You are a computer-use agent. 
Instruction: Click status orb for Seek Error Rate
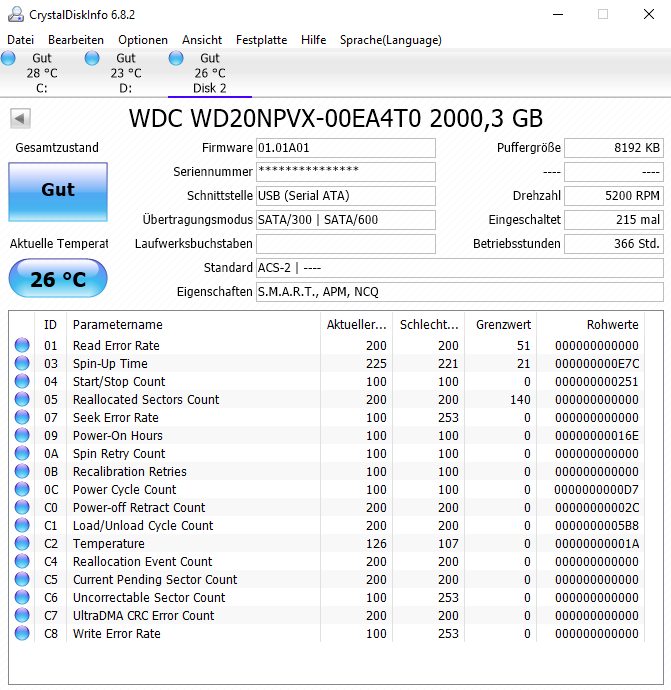point(22,418)
